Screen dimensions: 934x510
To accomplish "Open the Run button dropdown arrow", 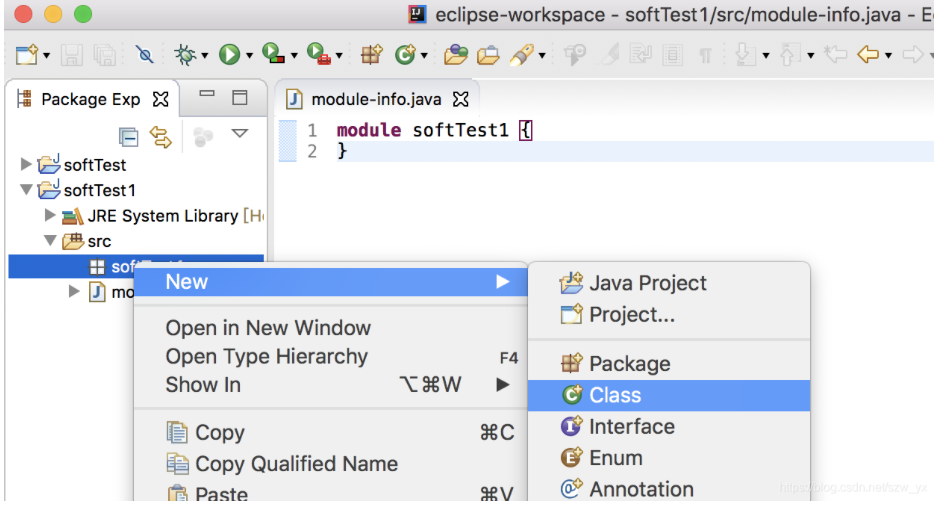I will click(x=249, y=56).
